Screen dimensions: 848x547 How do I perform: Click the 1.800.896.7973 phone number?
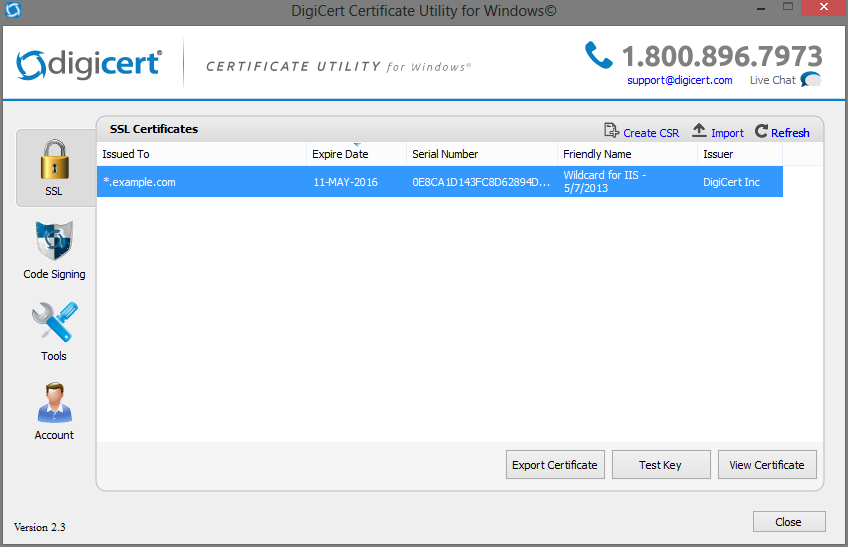coord(722,56)
